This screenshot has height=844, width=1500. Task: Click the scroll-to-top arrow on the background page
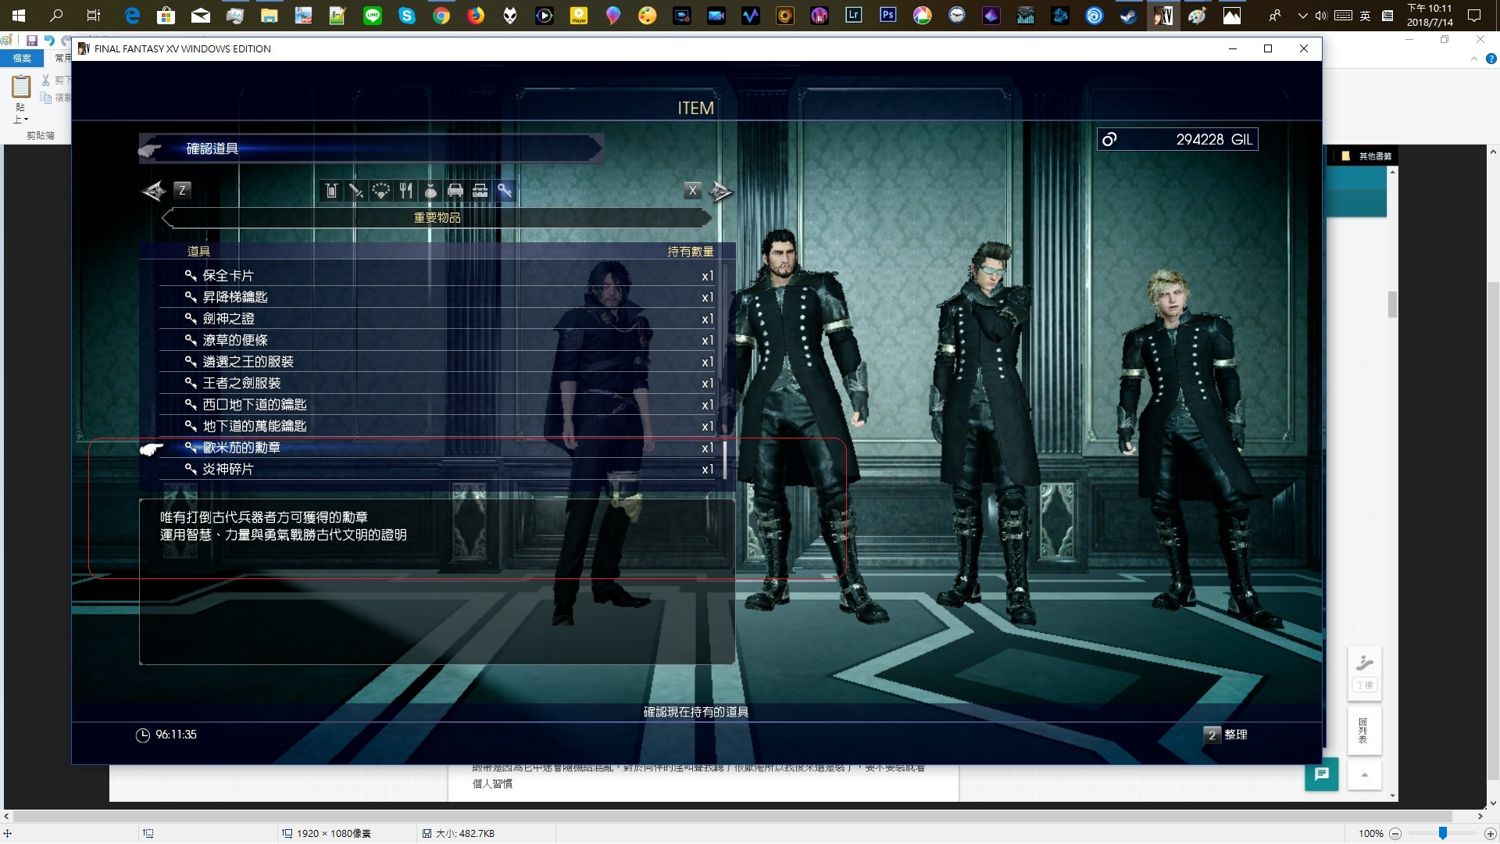(1365, 775)
